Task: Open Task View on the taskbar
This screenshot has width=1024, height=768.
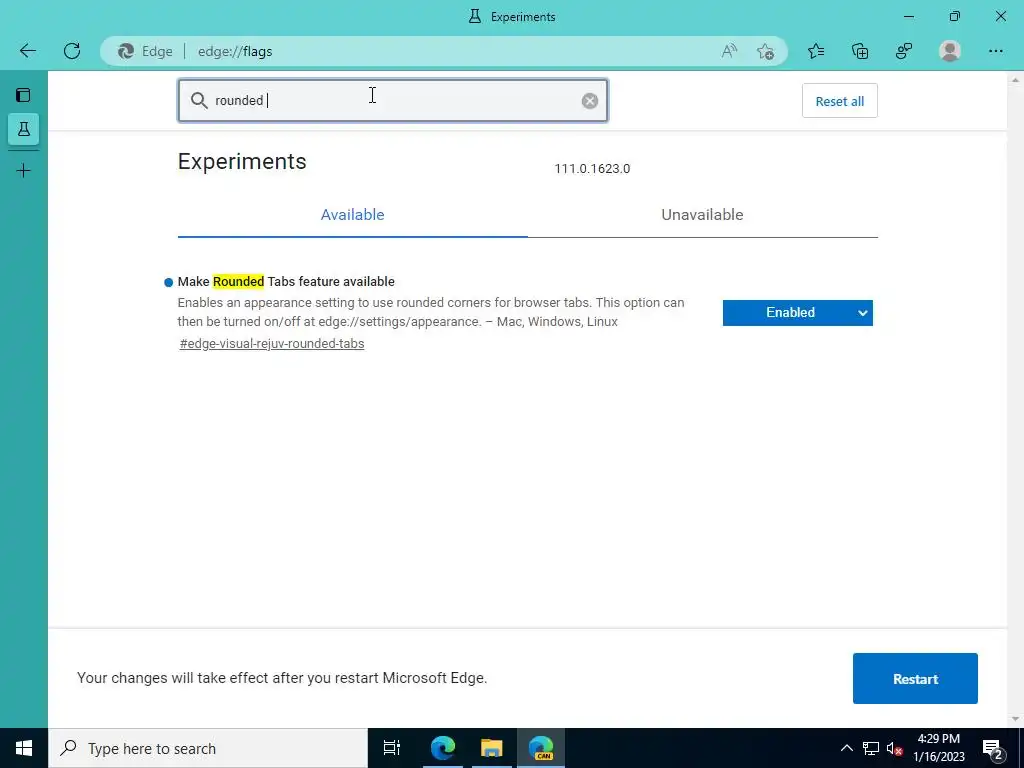Action: [392, 748]
